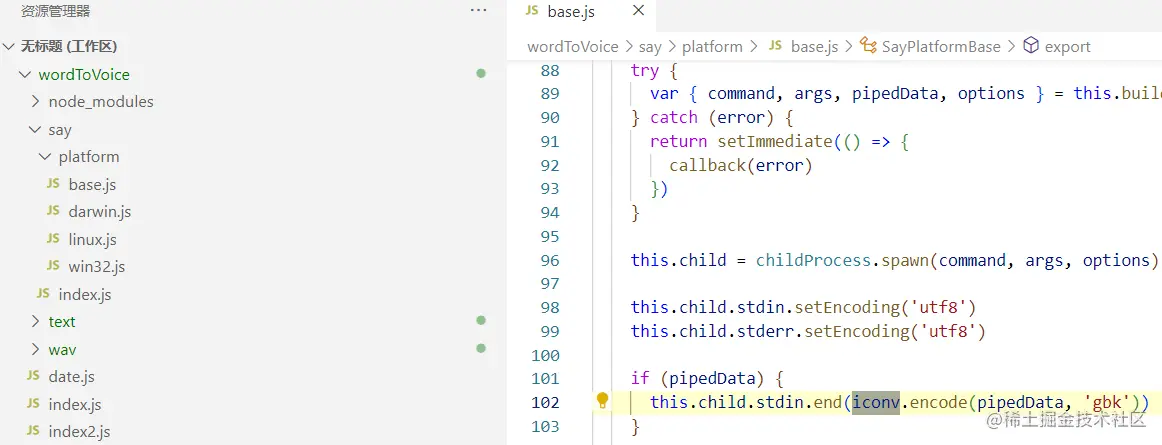The image size is (1162, 445).
Task: Select the base.js editor tab
Action: click(581, 11)
